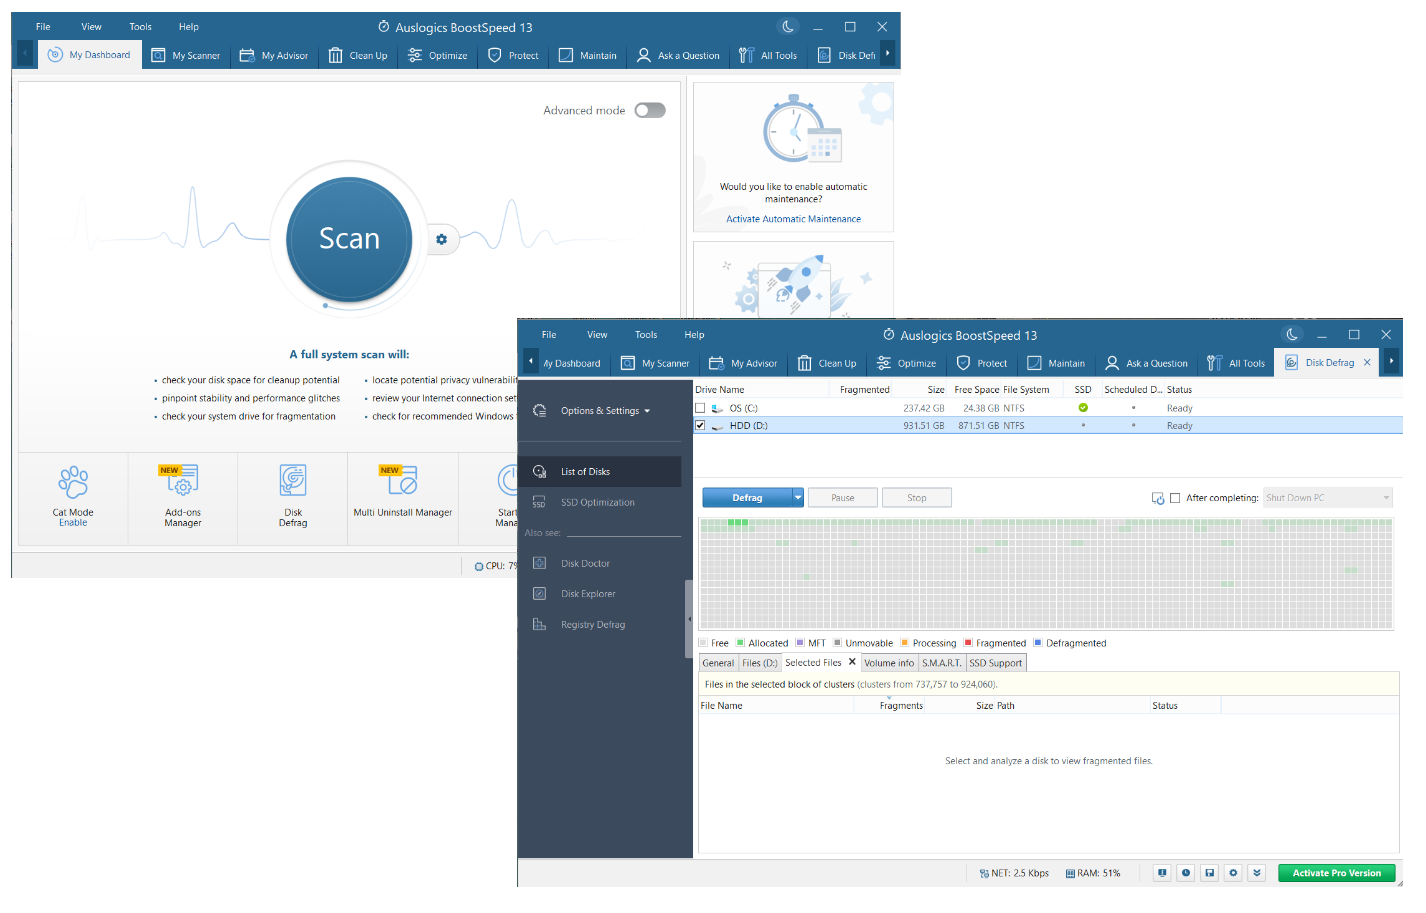Uncheck the HDD (D:) drive checkbox
The width and height of the screenshot is (1426, 913).
pos(700,425)
